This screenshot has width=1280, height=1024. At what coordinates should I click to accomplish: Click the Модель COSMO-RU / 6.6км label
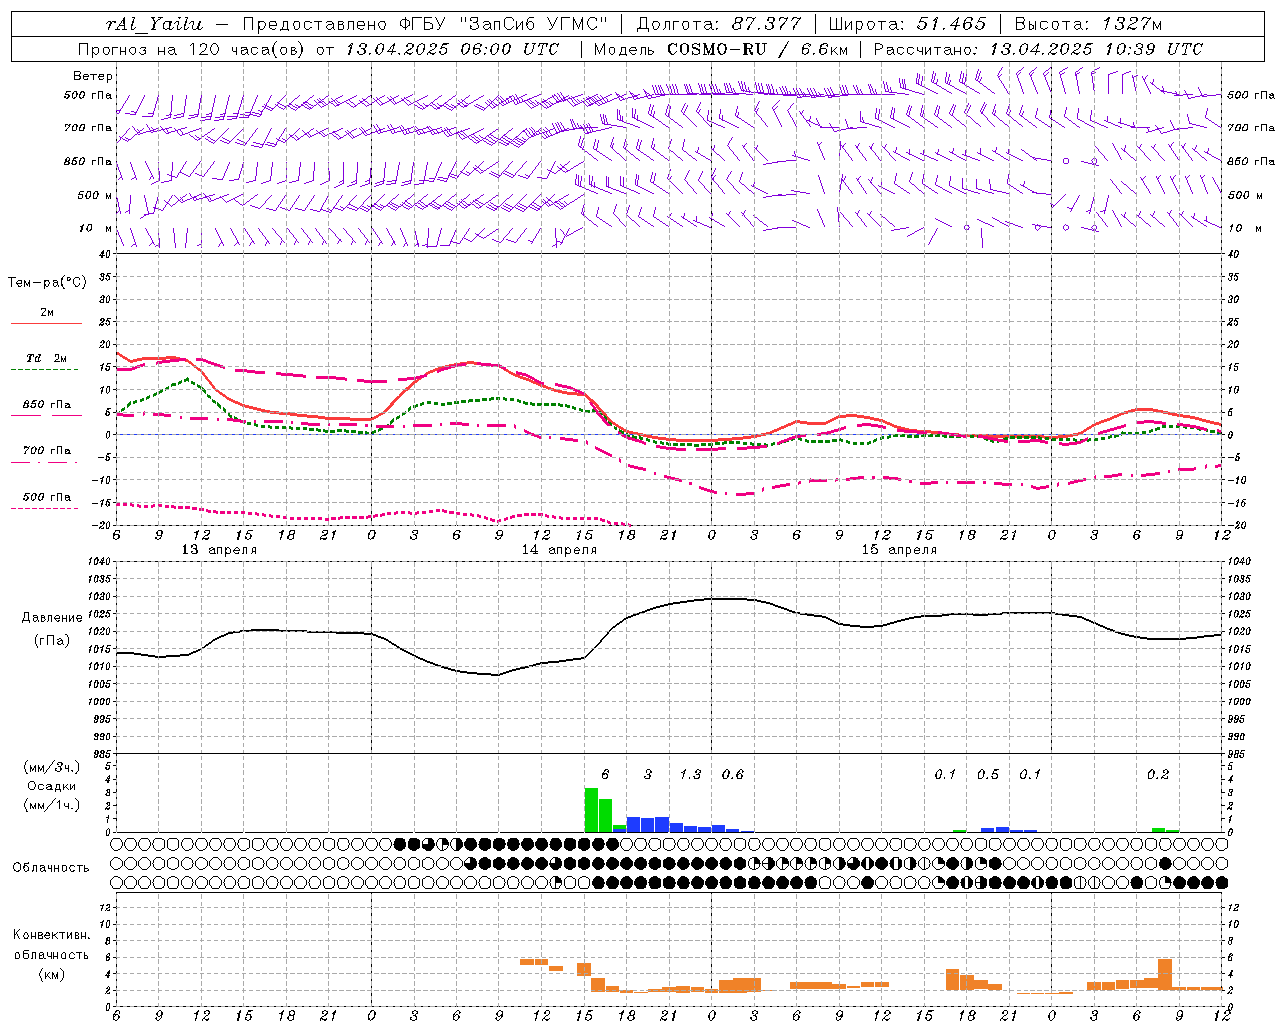click(721, 49)
